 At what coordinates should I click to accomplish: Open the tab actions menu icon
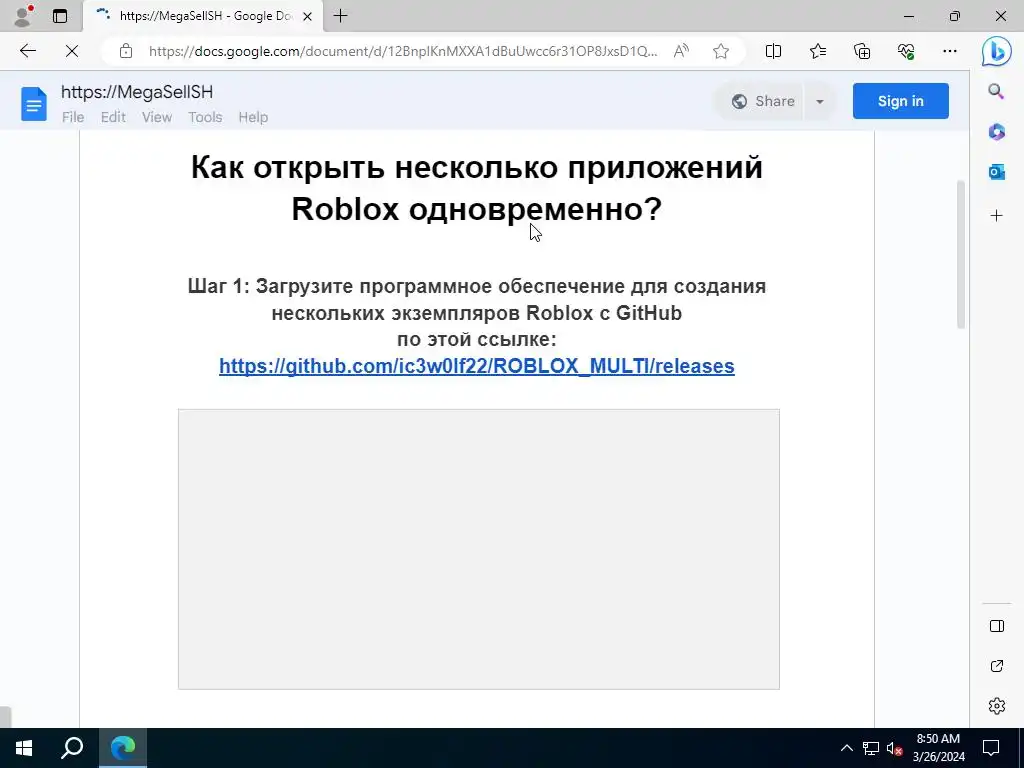(60, 16)
